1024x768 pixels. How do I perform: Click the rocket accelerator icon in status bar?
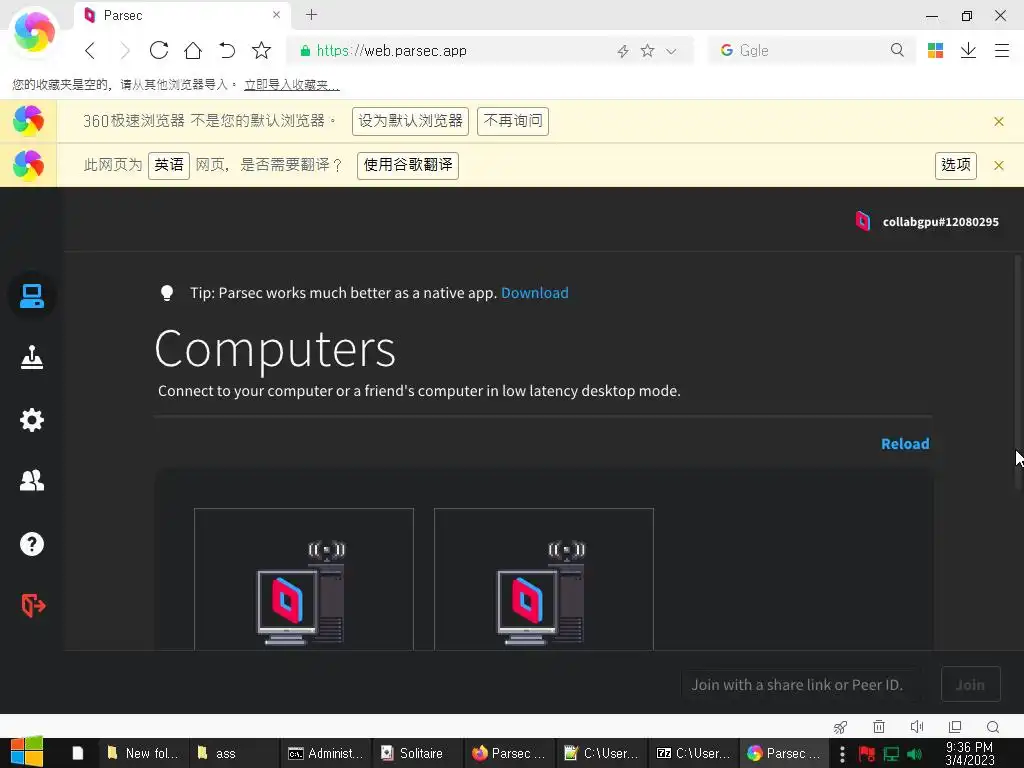click(x=840, y=727)
